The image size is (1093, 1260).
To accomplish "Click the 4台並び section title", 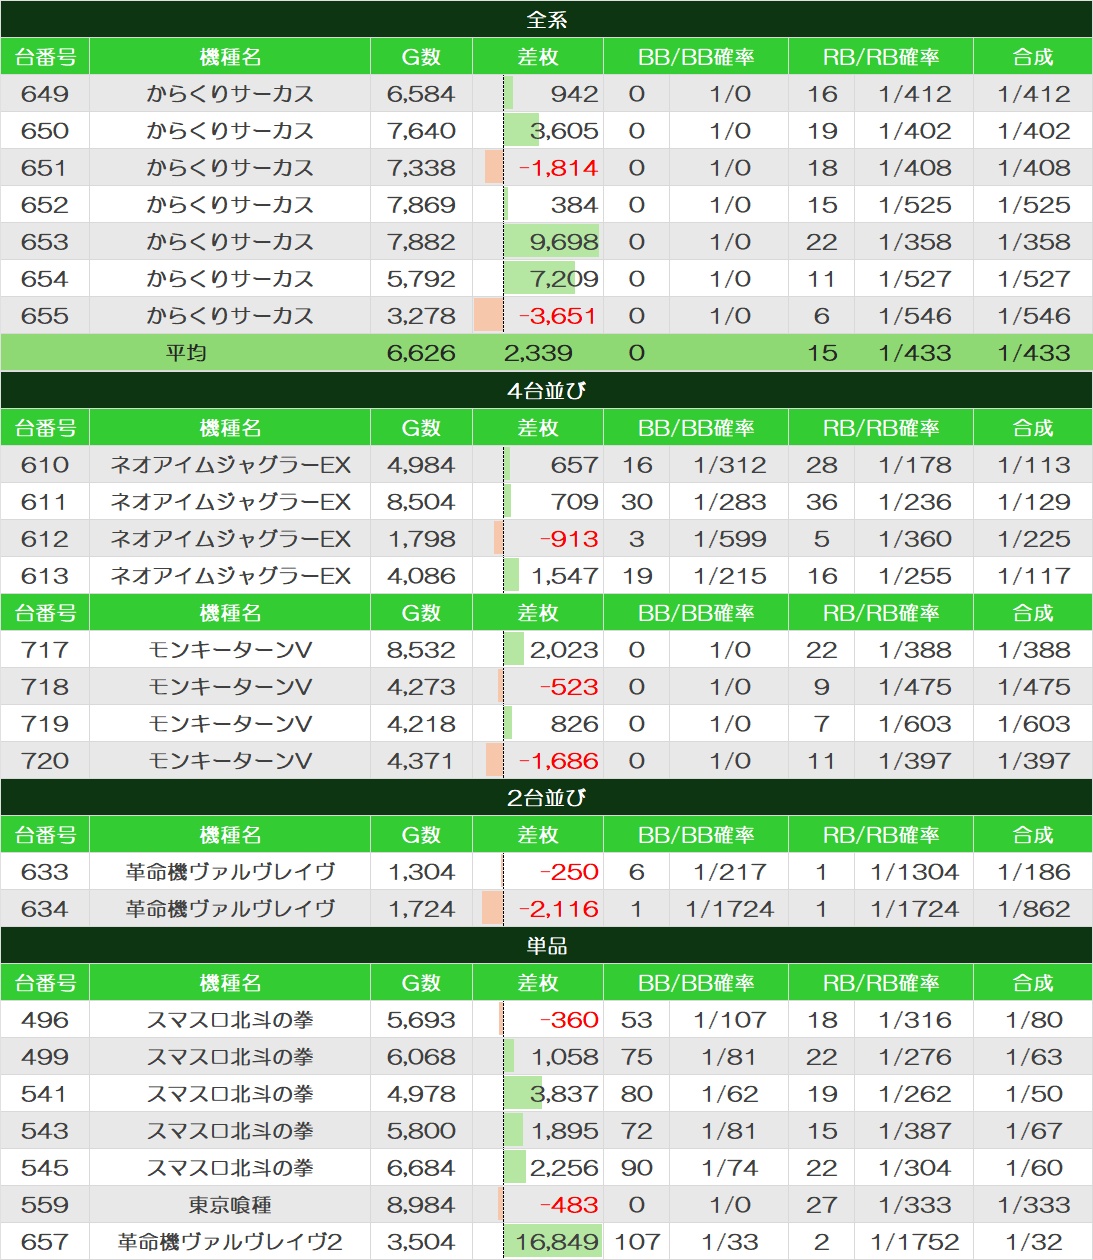I will [x=546, y=390].
